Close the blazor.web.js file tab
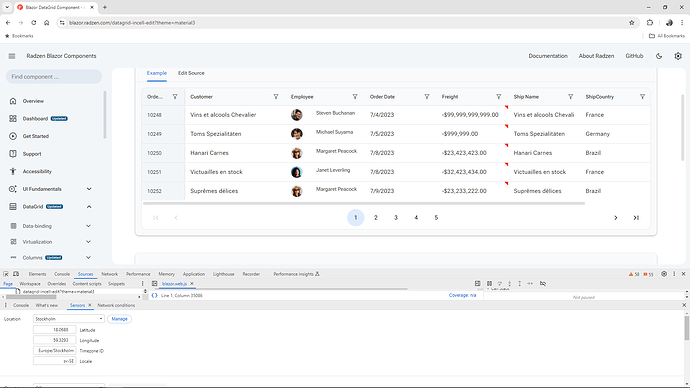The image size is (690, 388). 192,284
